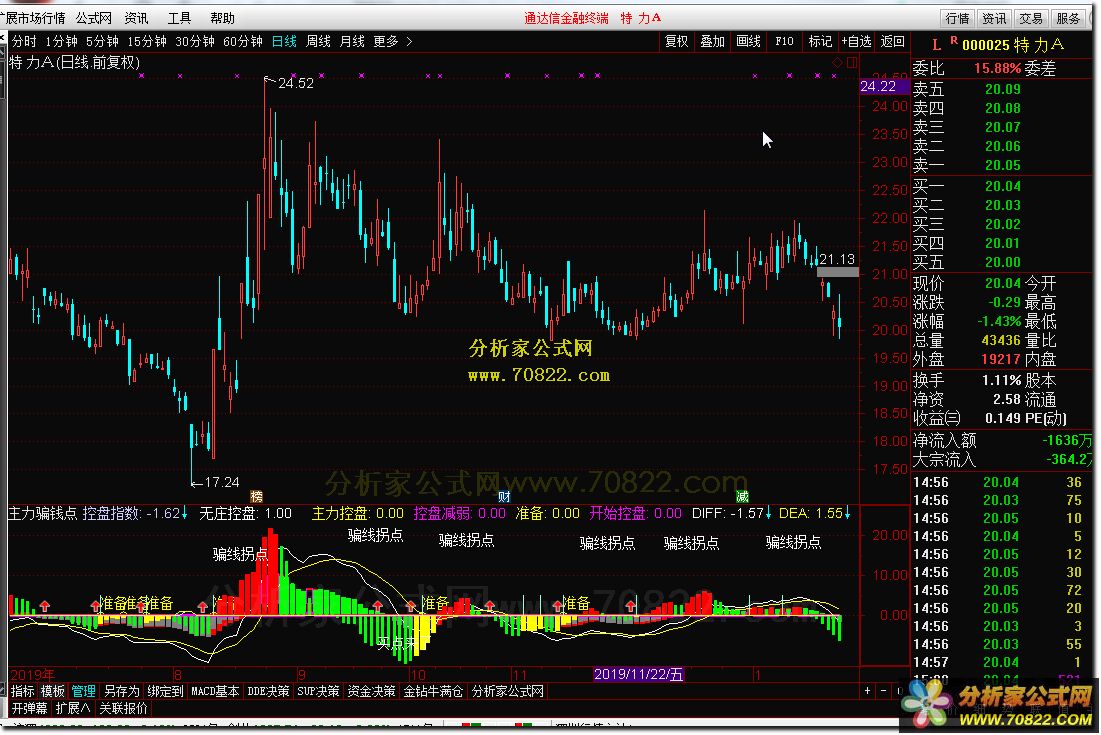This screenshot has width=1101, height=735.
Task: Select the 管理 tab
Action: (84, 691)
